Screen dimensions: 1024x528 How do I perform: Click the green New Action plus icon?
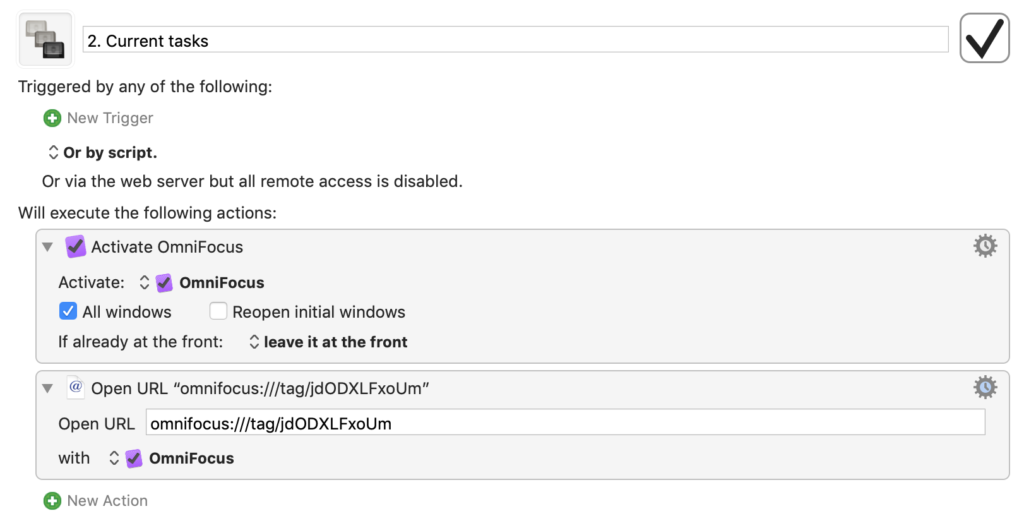pos(52,500)
